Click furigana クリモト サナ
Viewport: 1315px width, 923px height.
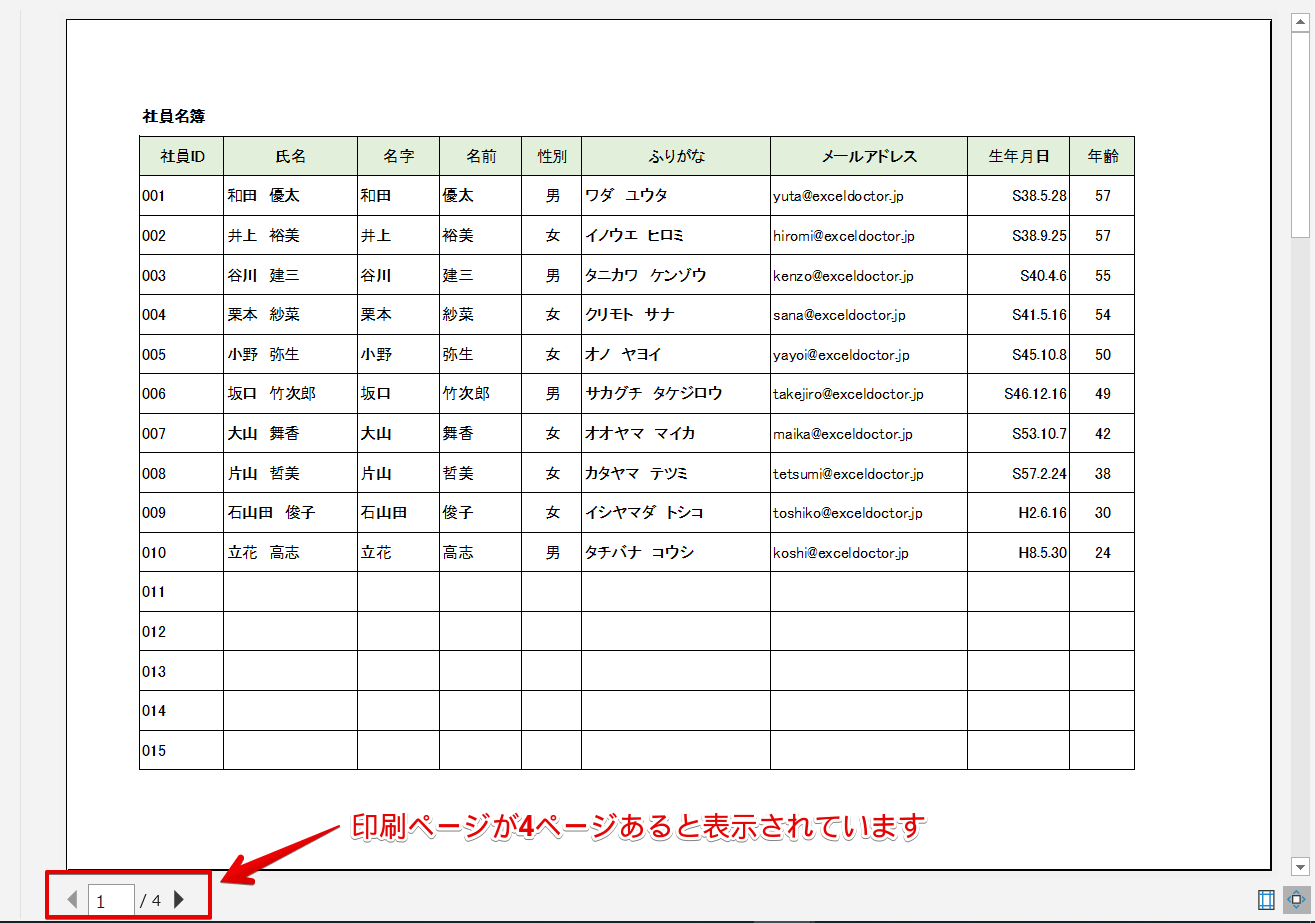point(630,315)
